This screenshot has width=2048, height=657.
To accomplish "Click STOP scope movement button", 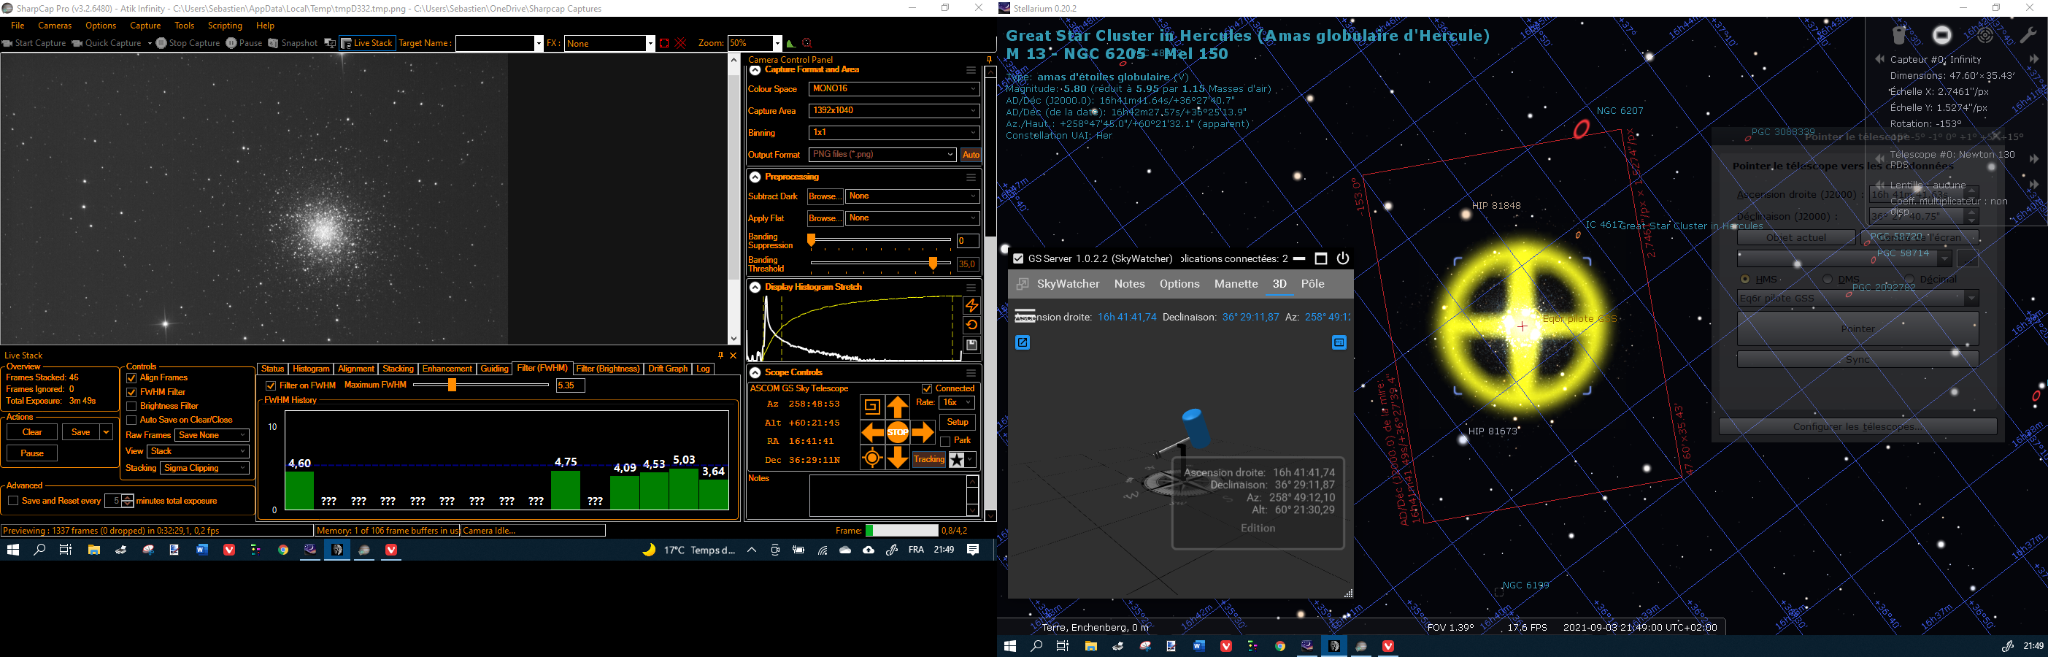I will [898, 432].
